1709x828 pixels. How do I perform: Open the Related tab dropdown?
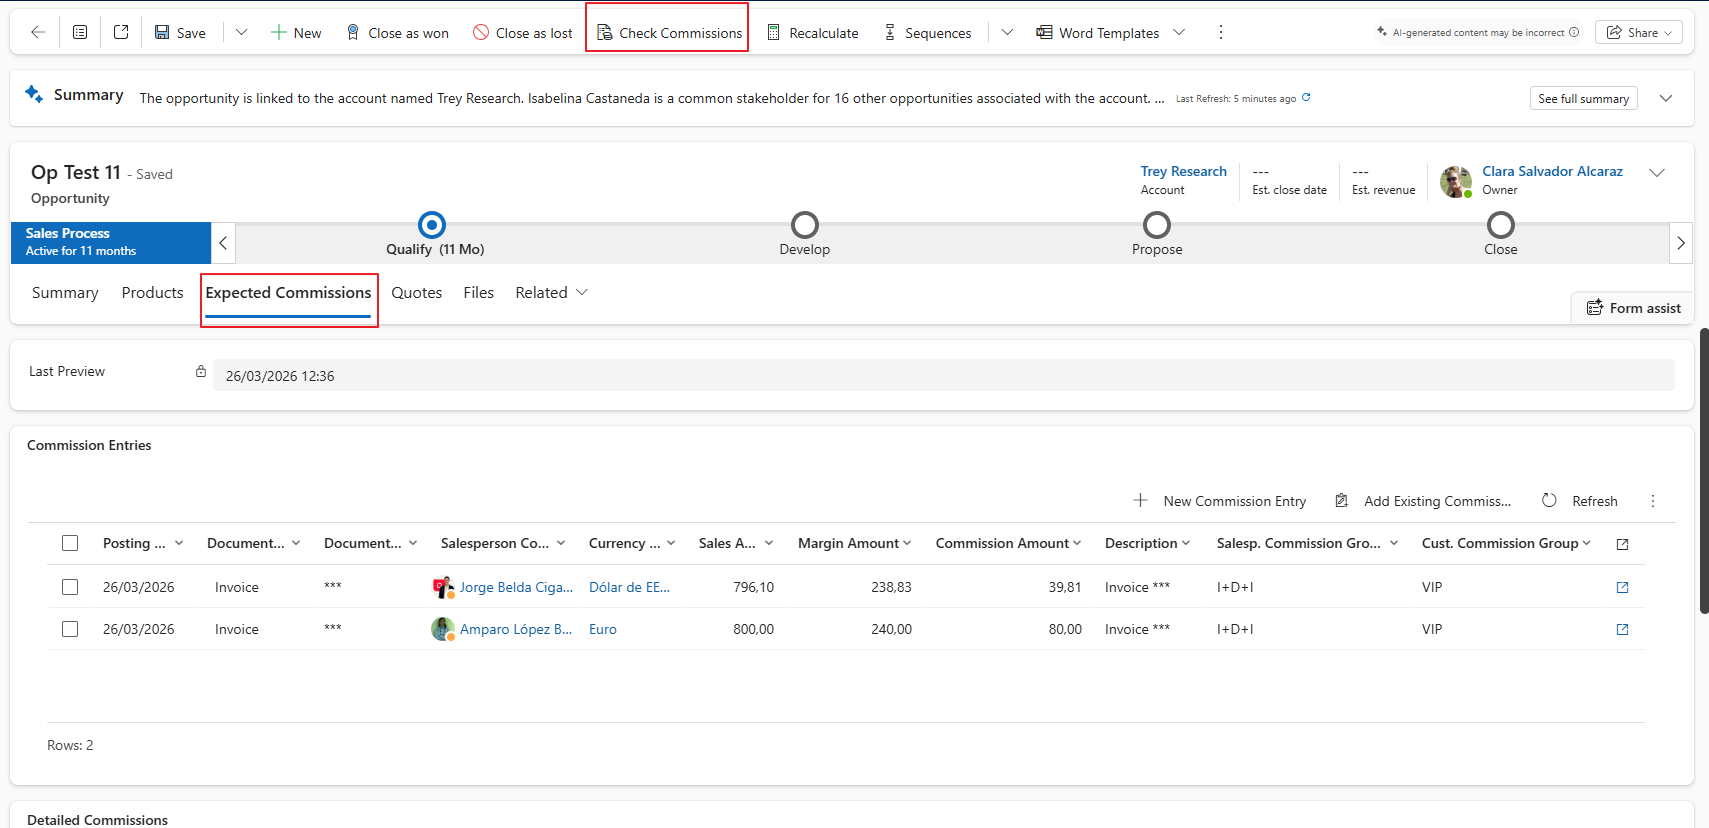(552, 292)
